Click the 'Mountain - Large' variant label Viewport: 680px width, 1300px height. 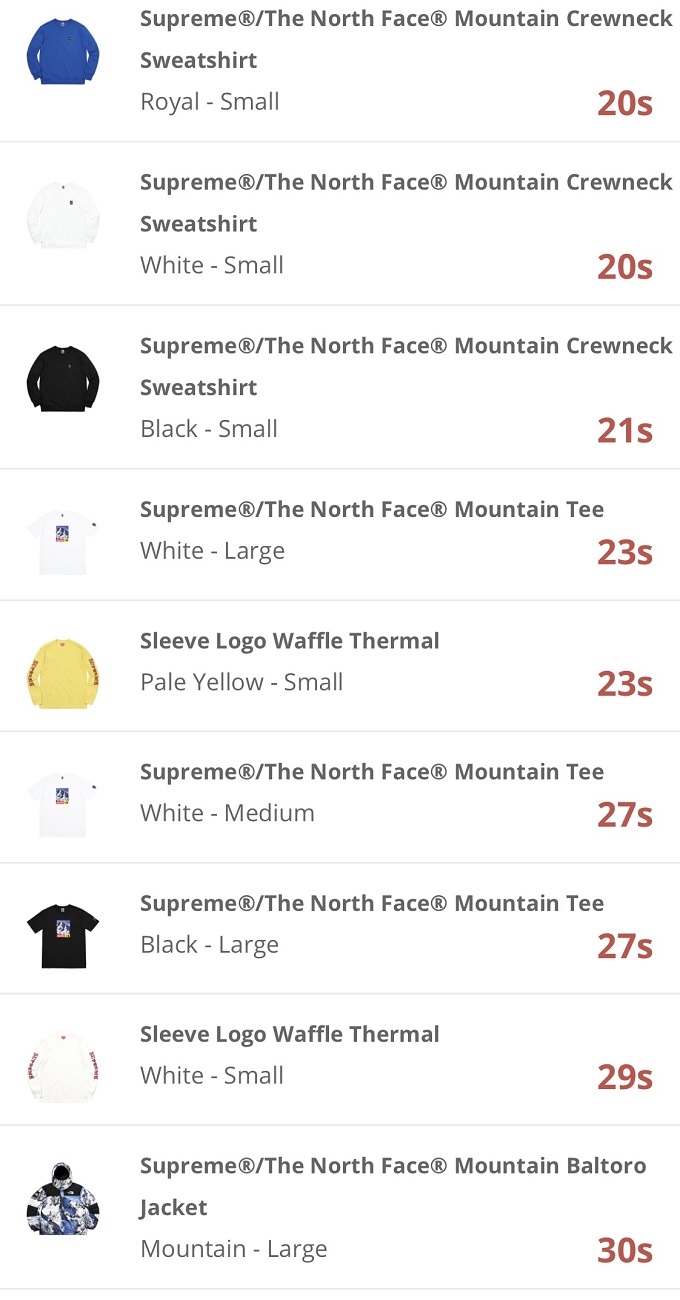[233, 1249]
